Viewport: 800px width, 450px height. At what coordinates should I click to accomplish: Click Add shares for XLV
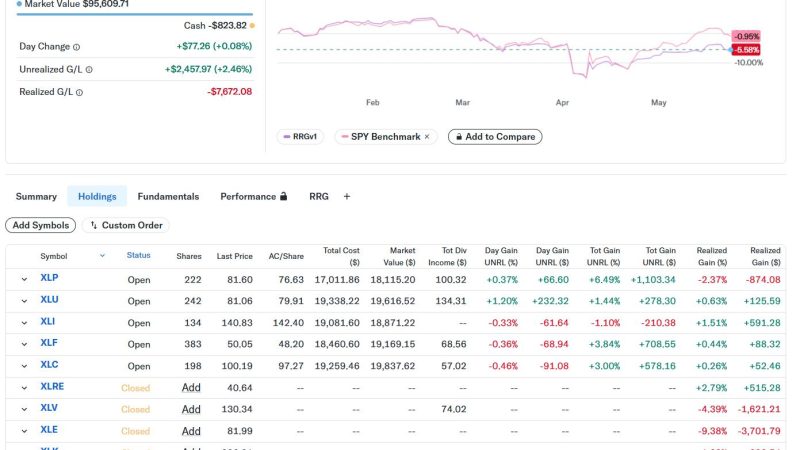[x=191, y=409]
